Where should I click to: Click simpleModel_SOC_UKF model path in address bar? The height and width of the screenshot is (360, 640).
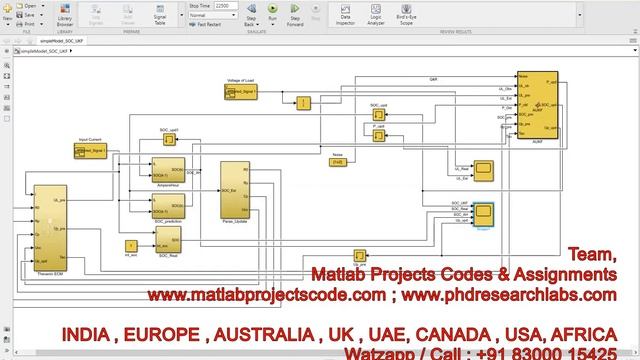(x=44, y=51)
